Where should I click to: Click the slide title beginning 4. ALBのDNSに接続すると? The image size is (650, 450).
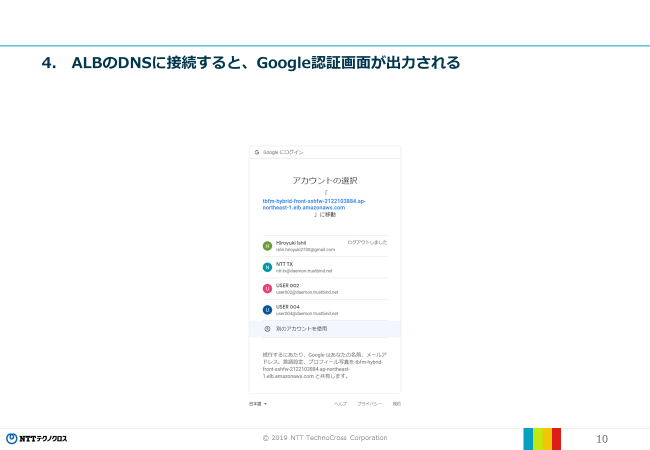[251, 63]
